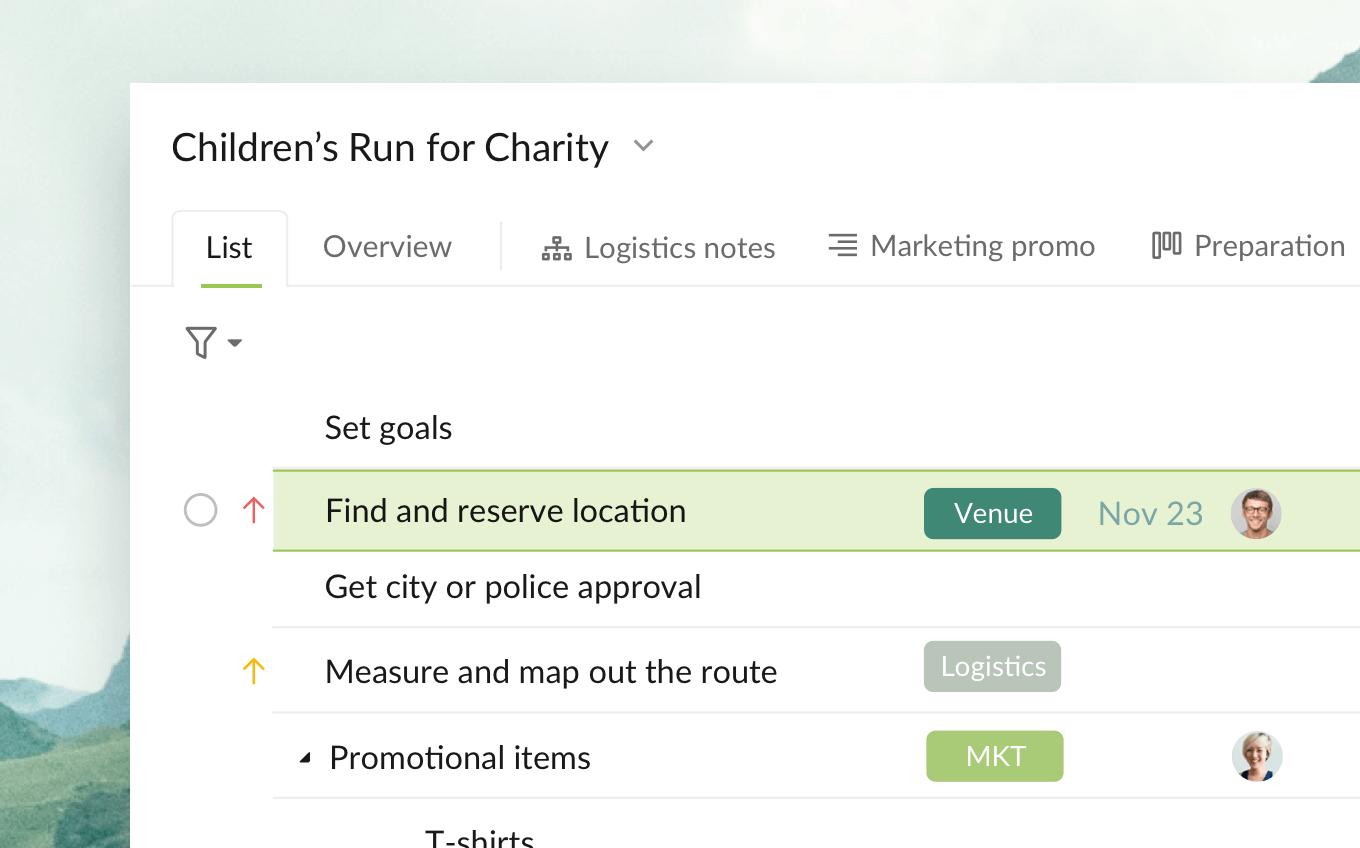Image resolution: width=1360 pixels, height=848 pixels.
Task: Click the Preparation board icon
Action: click(1166, 245)
